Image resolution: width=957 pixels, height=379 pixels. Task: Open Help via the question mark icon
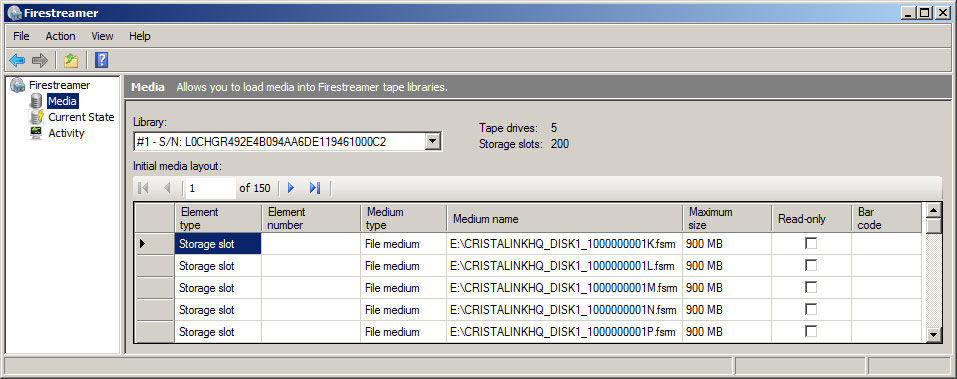101,60
